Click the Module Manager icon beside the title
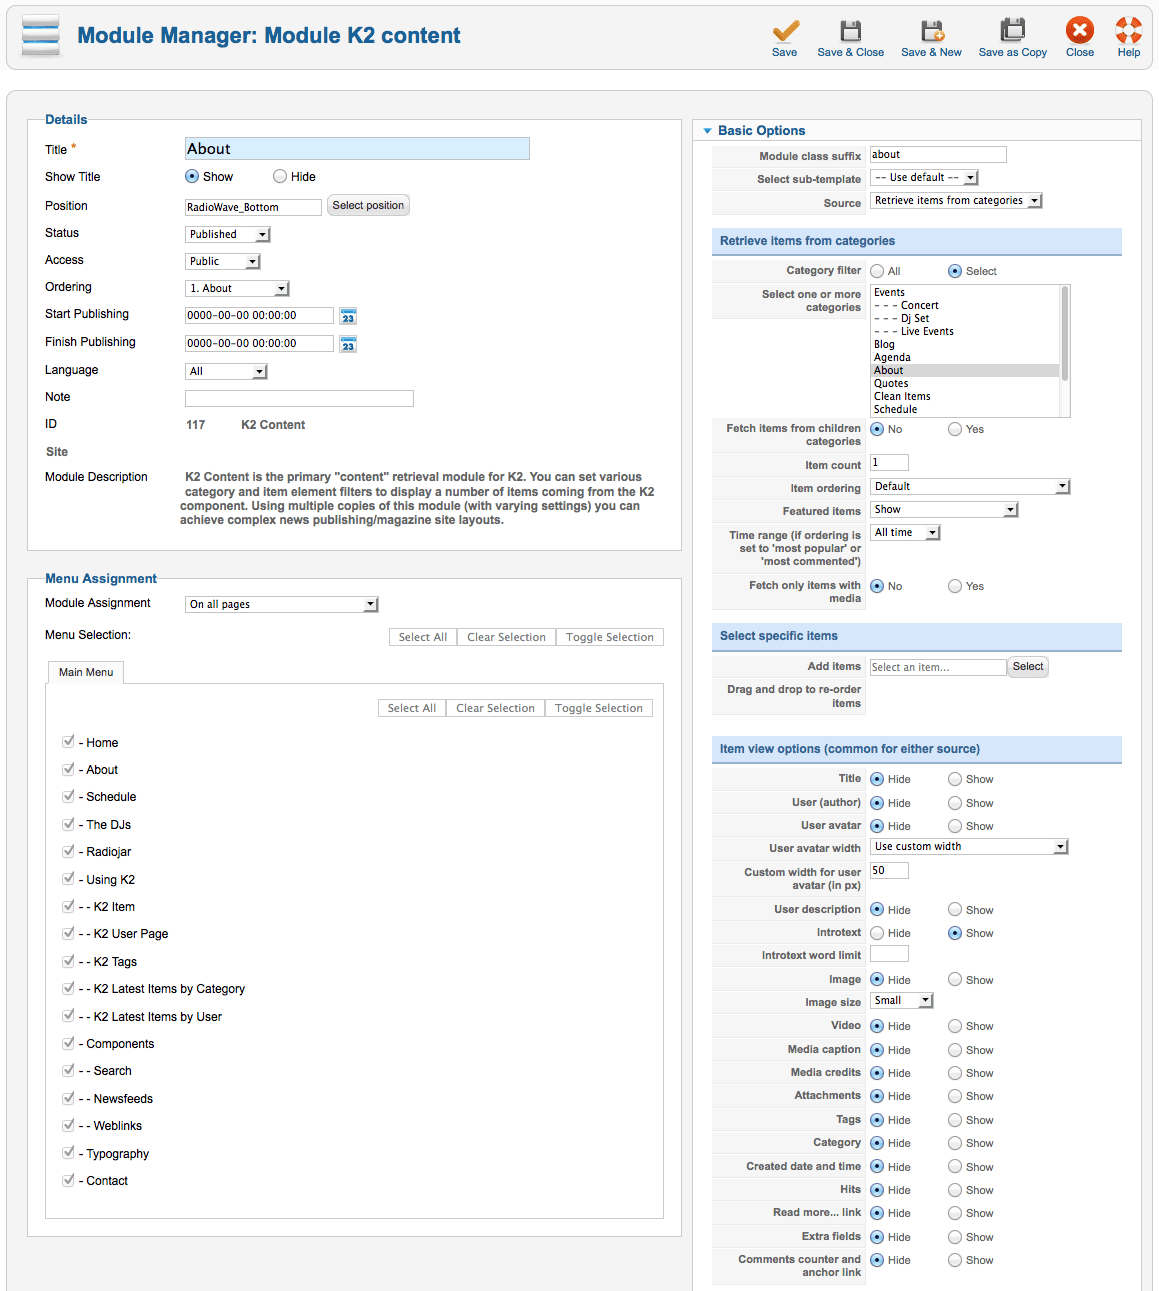This screenshot has height=1291, width=1159. click(41, 36)
